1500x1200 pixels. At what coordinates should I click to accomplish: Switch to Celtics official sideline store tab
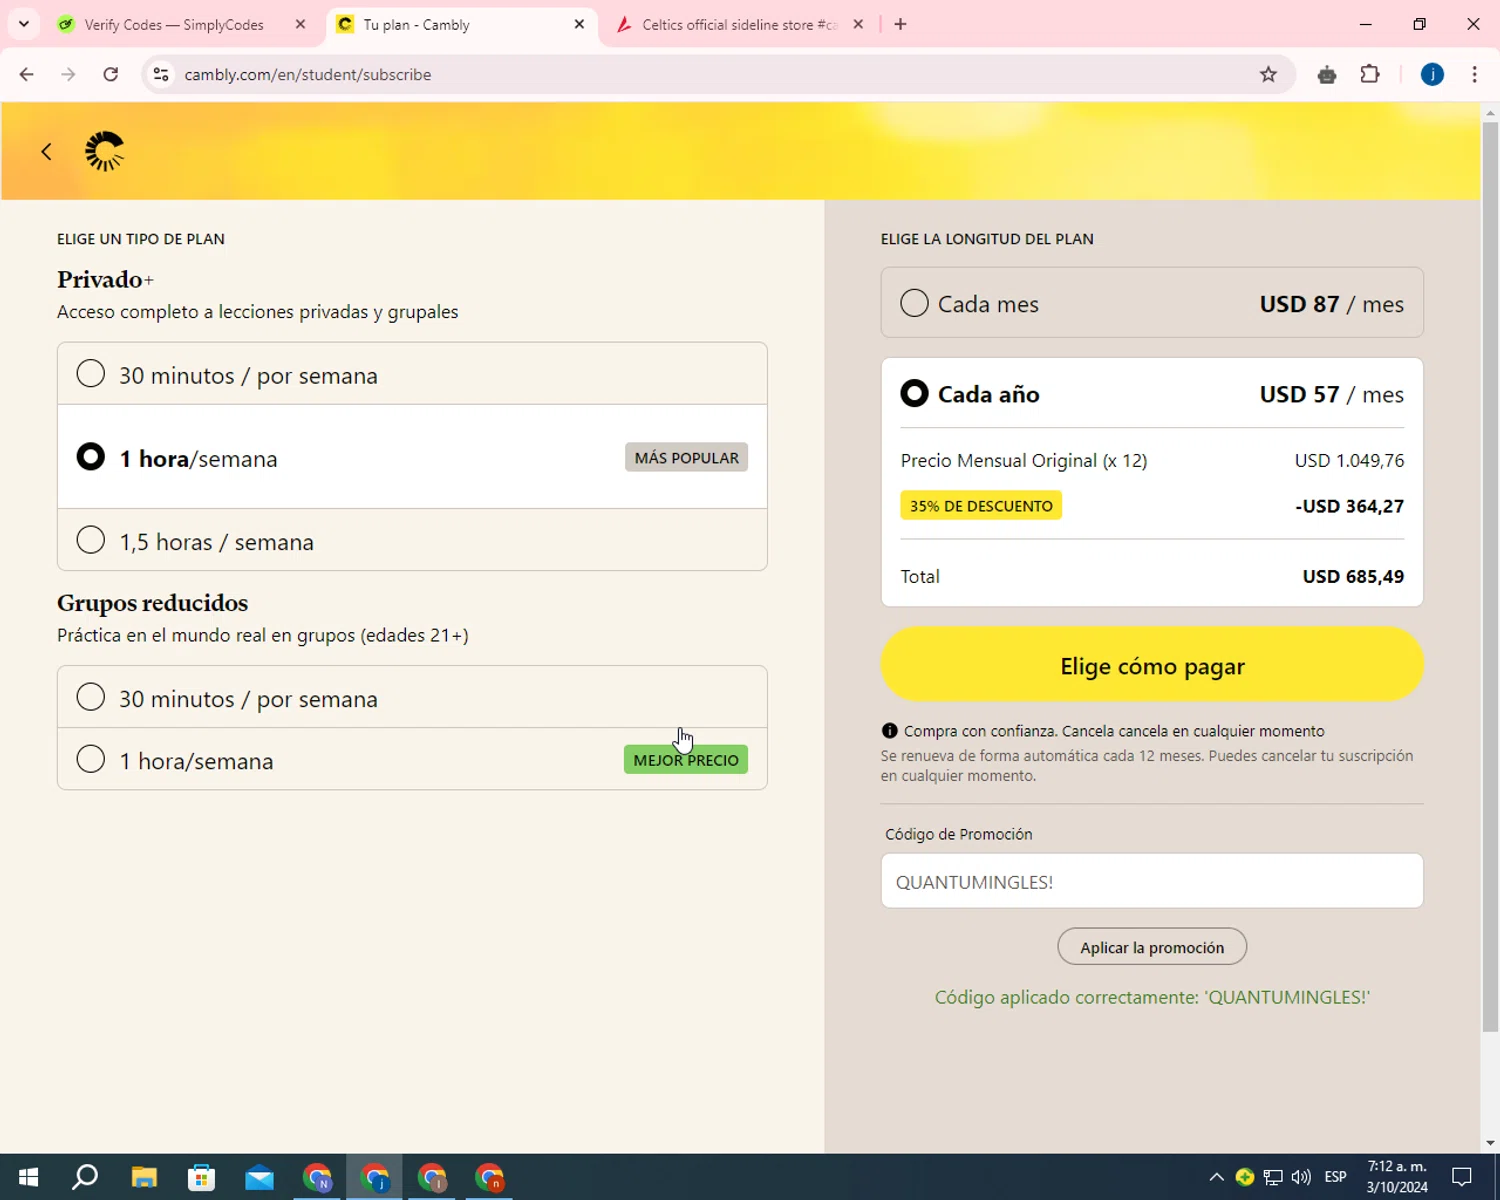(x=740, y=24)
